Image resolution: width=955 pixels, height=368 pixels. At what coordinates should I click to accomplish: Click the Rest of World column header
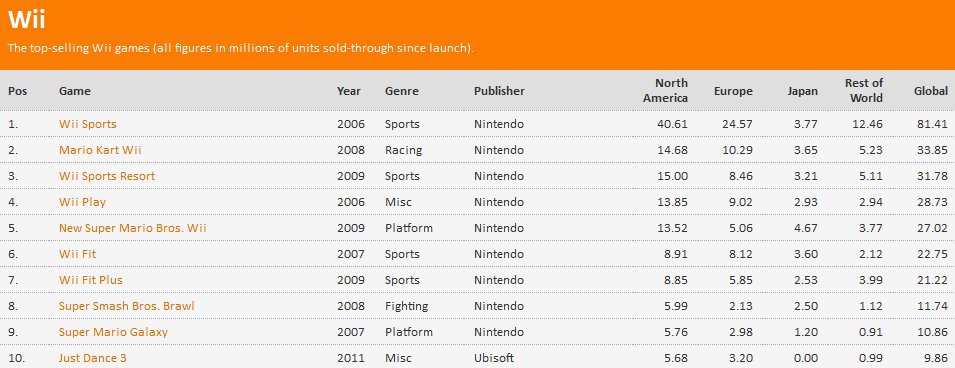pyautogui.click(x=864, y=90)
